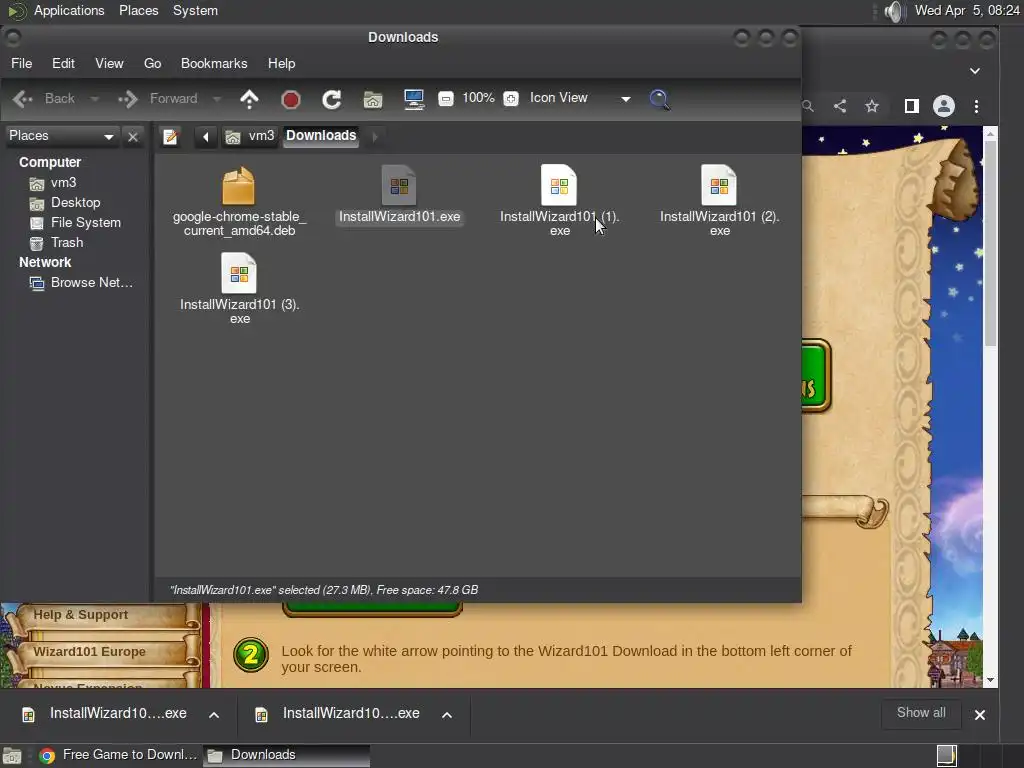1024x768 pixels.
Task: Switch to Free Game to Download taskbar window
Action: pyautogui.click(x=118, y=755)
